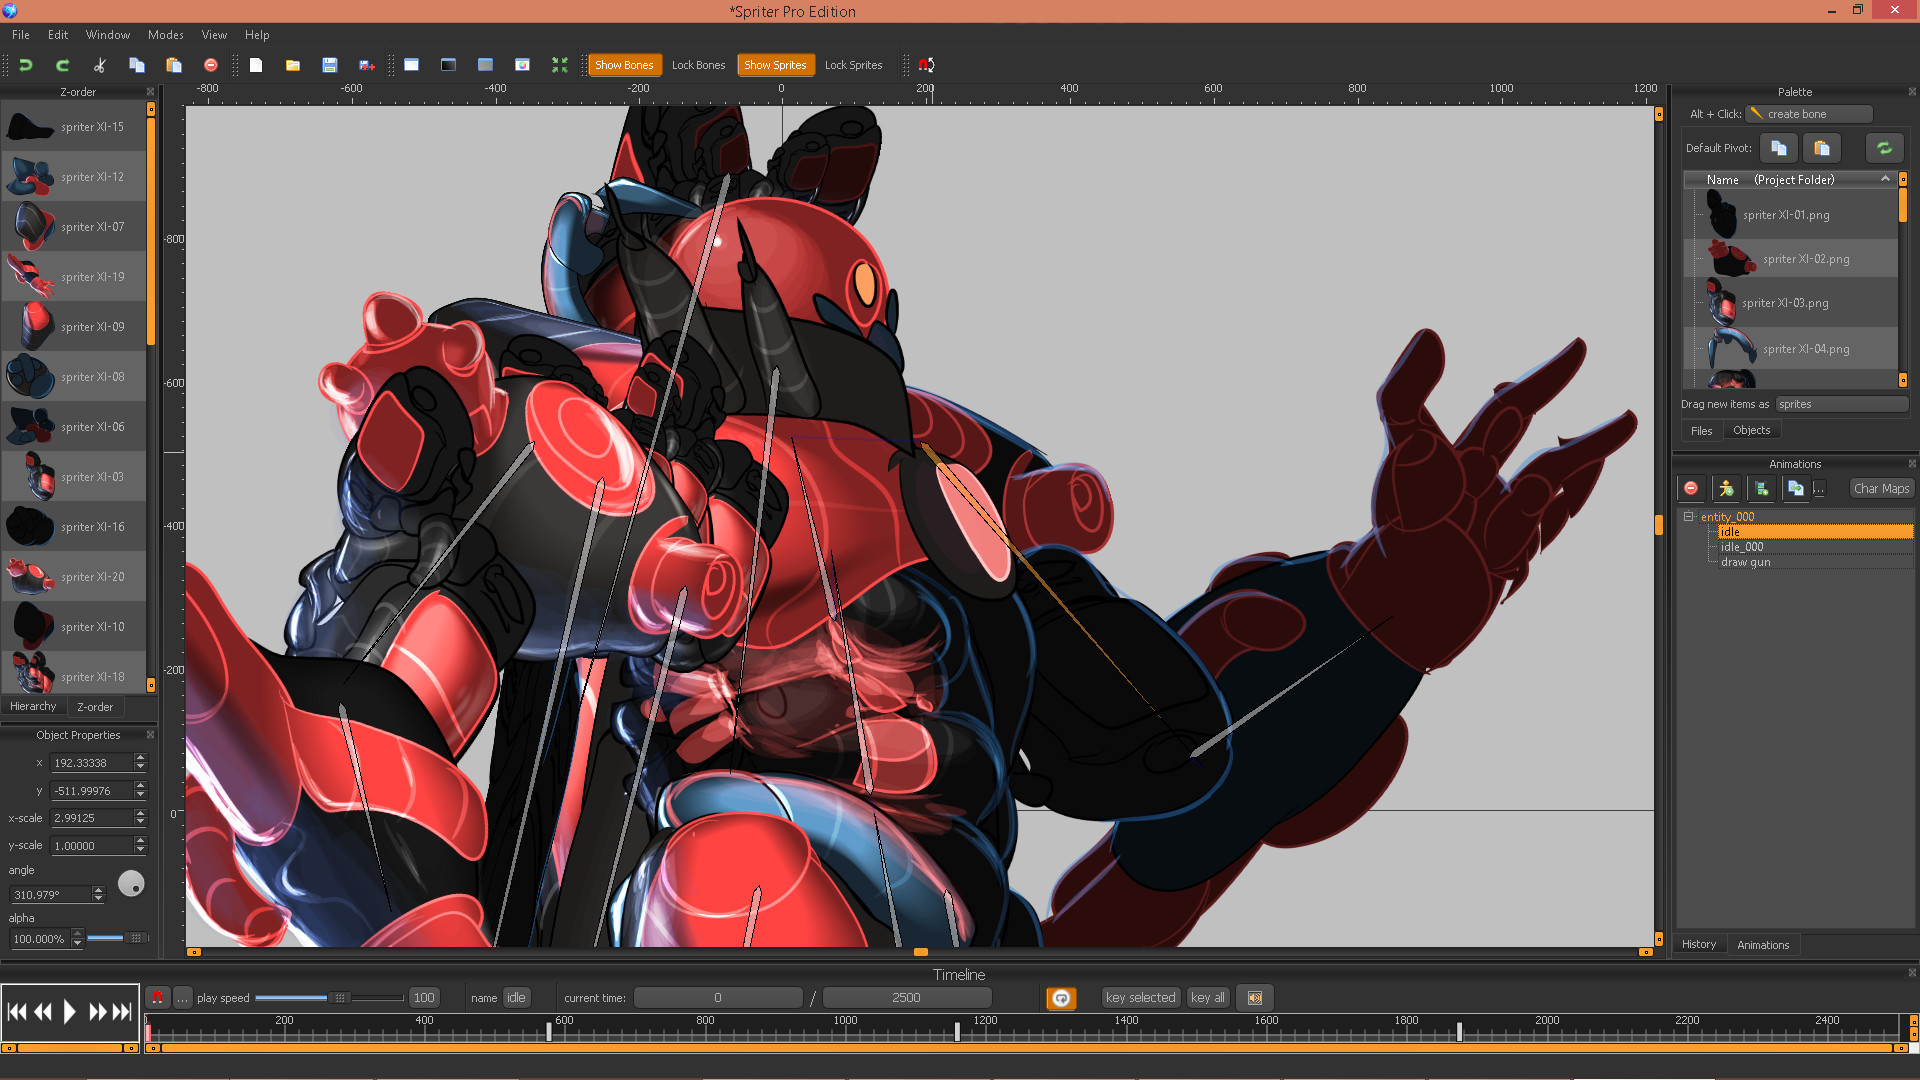Click the Save icon in the toolbar

coord(330,65)
